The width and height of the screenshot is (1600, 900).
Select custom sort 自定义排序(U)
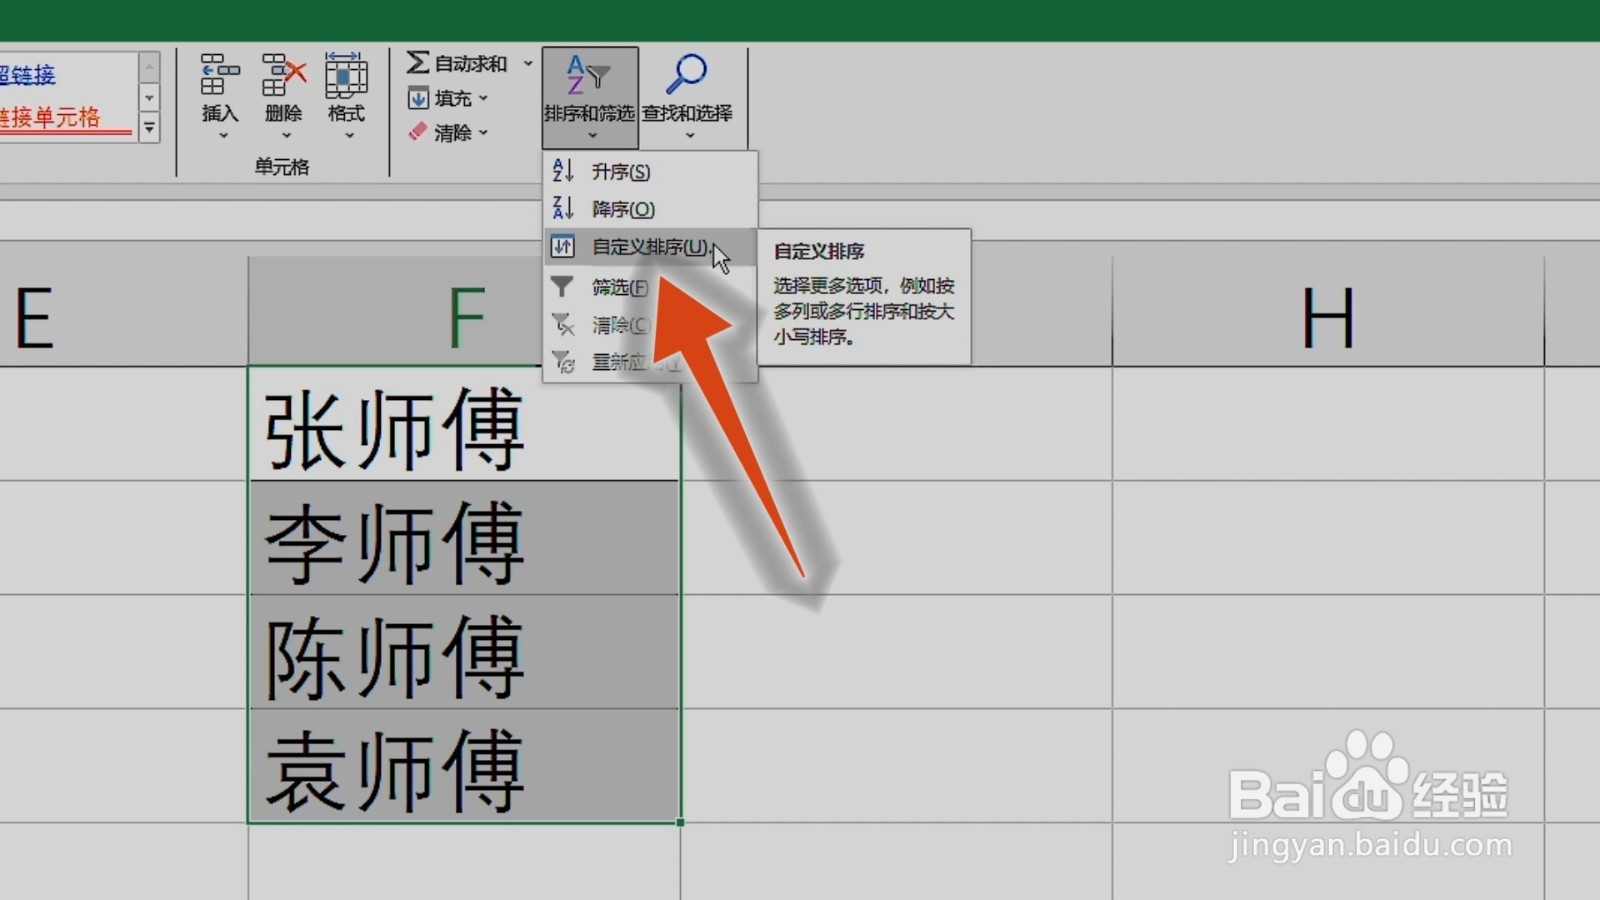coord(650,247)
